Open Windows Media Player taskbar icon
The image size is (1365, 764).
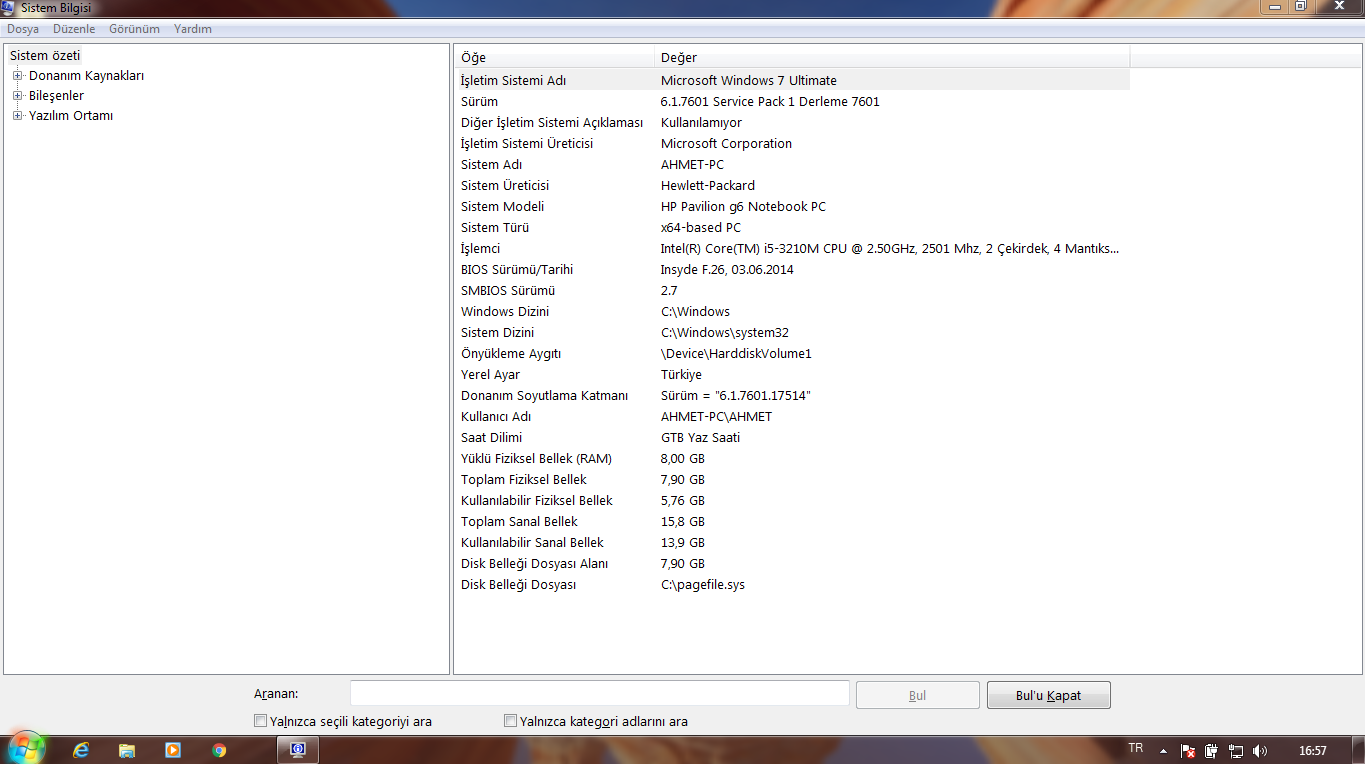click(173, 750)
